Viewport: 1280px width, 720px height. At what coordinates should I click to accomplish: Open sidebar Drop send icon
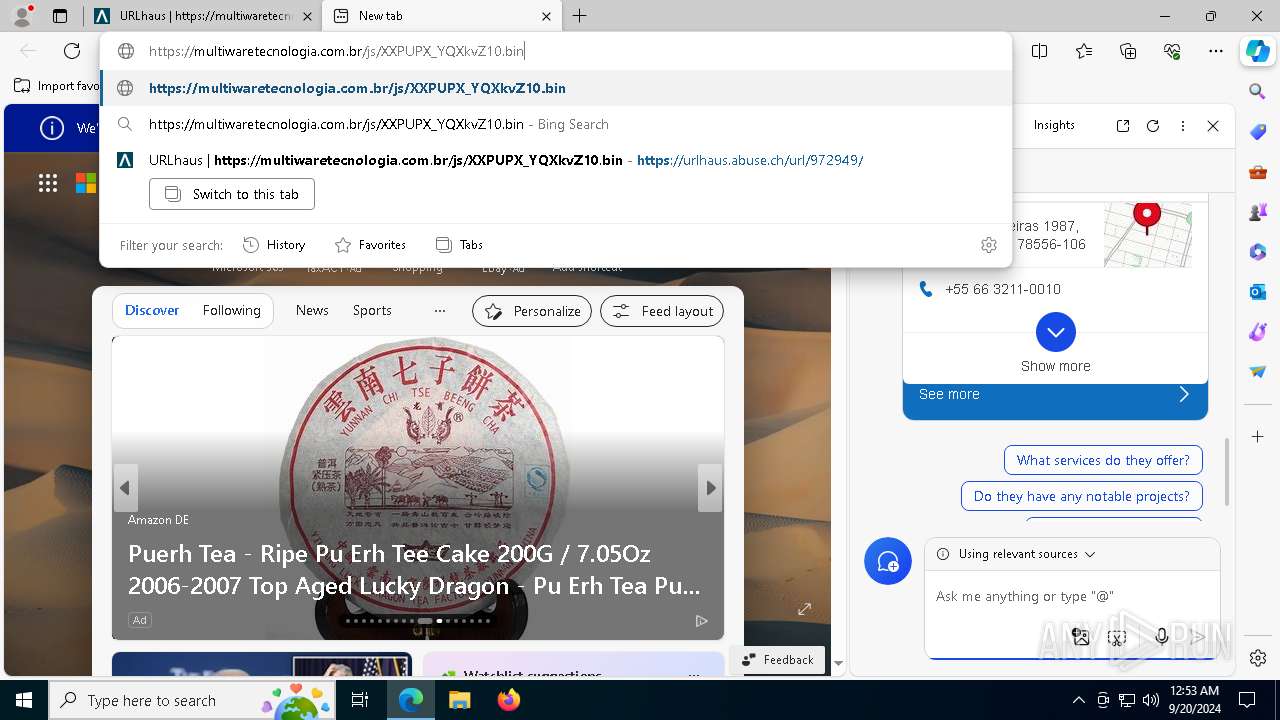click(1258, 372)
